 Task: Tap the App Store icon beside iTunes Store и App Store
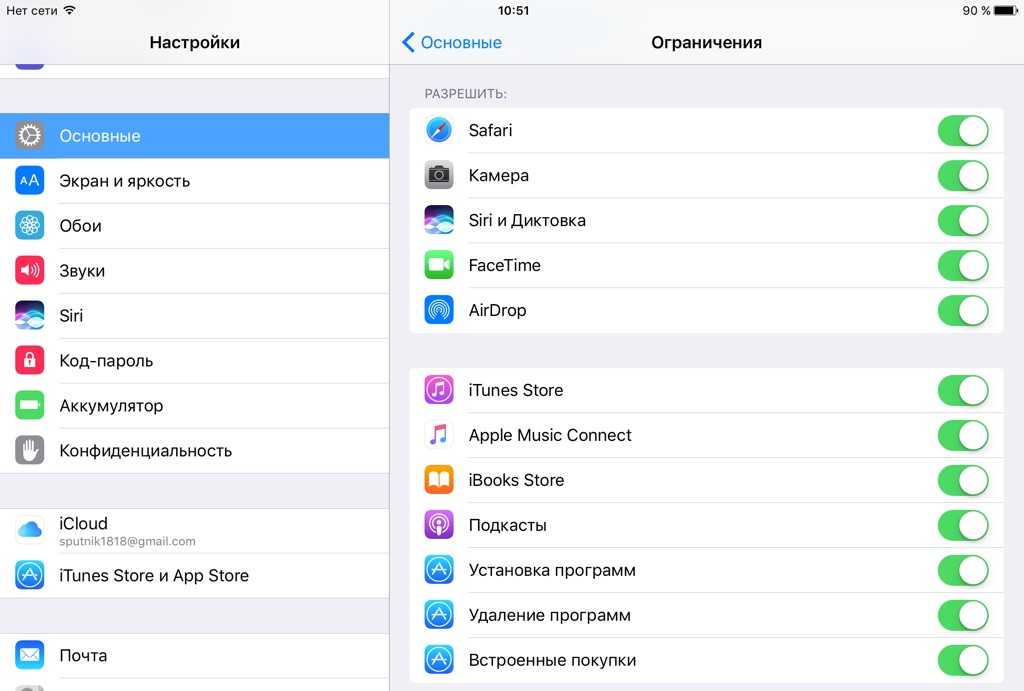29,575
